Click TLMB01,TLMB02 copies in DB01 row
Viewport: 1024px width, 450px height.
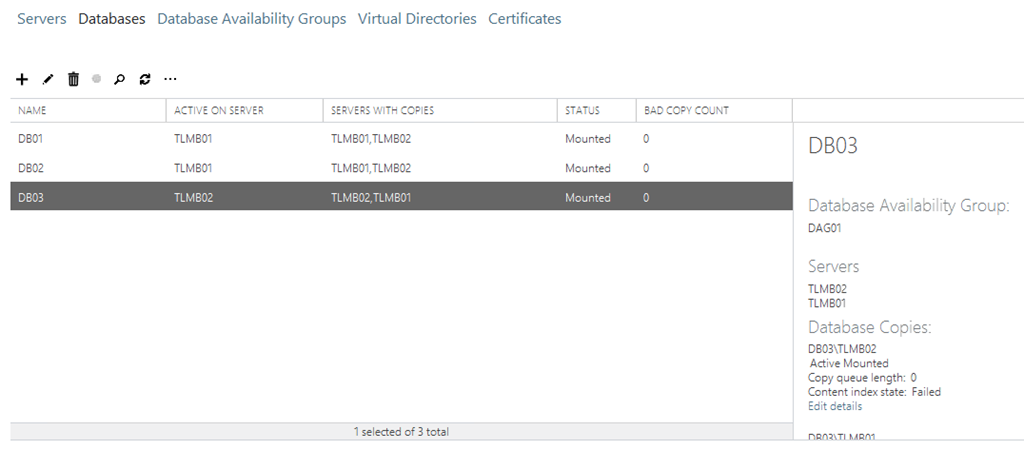(x=371, y=138)
